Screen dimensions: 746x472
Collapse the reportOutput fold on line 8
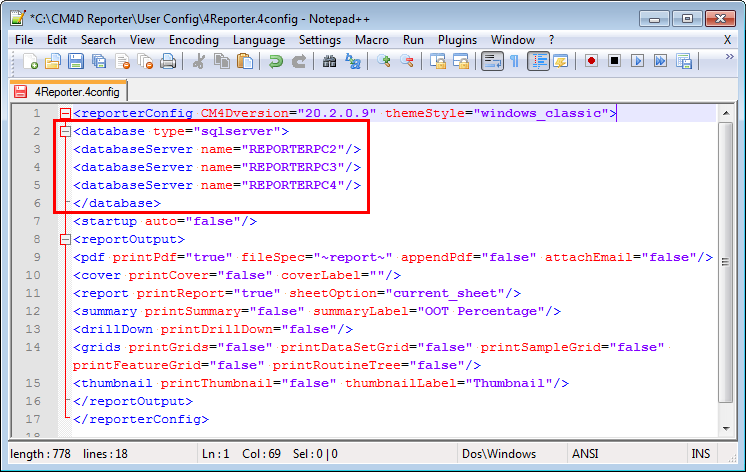coord(65,239)
